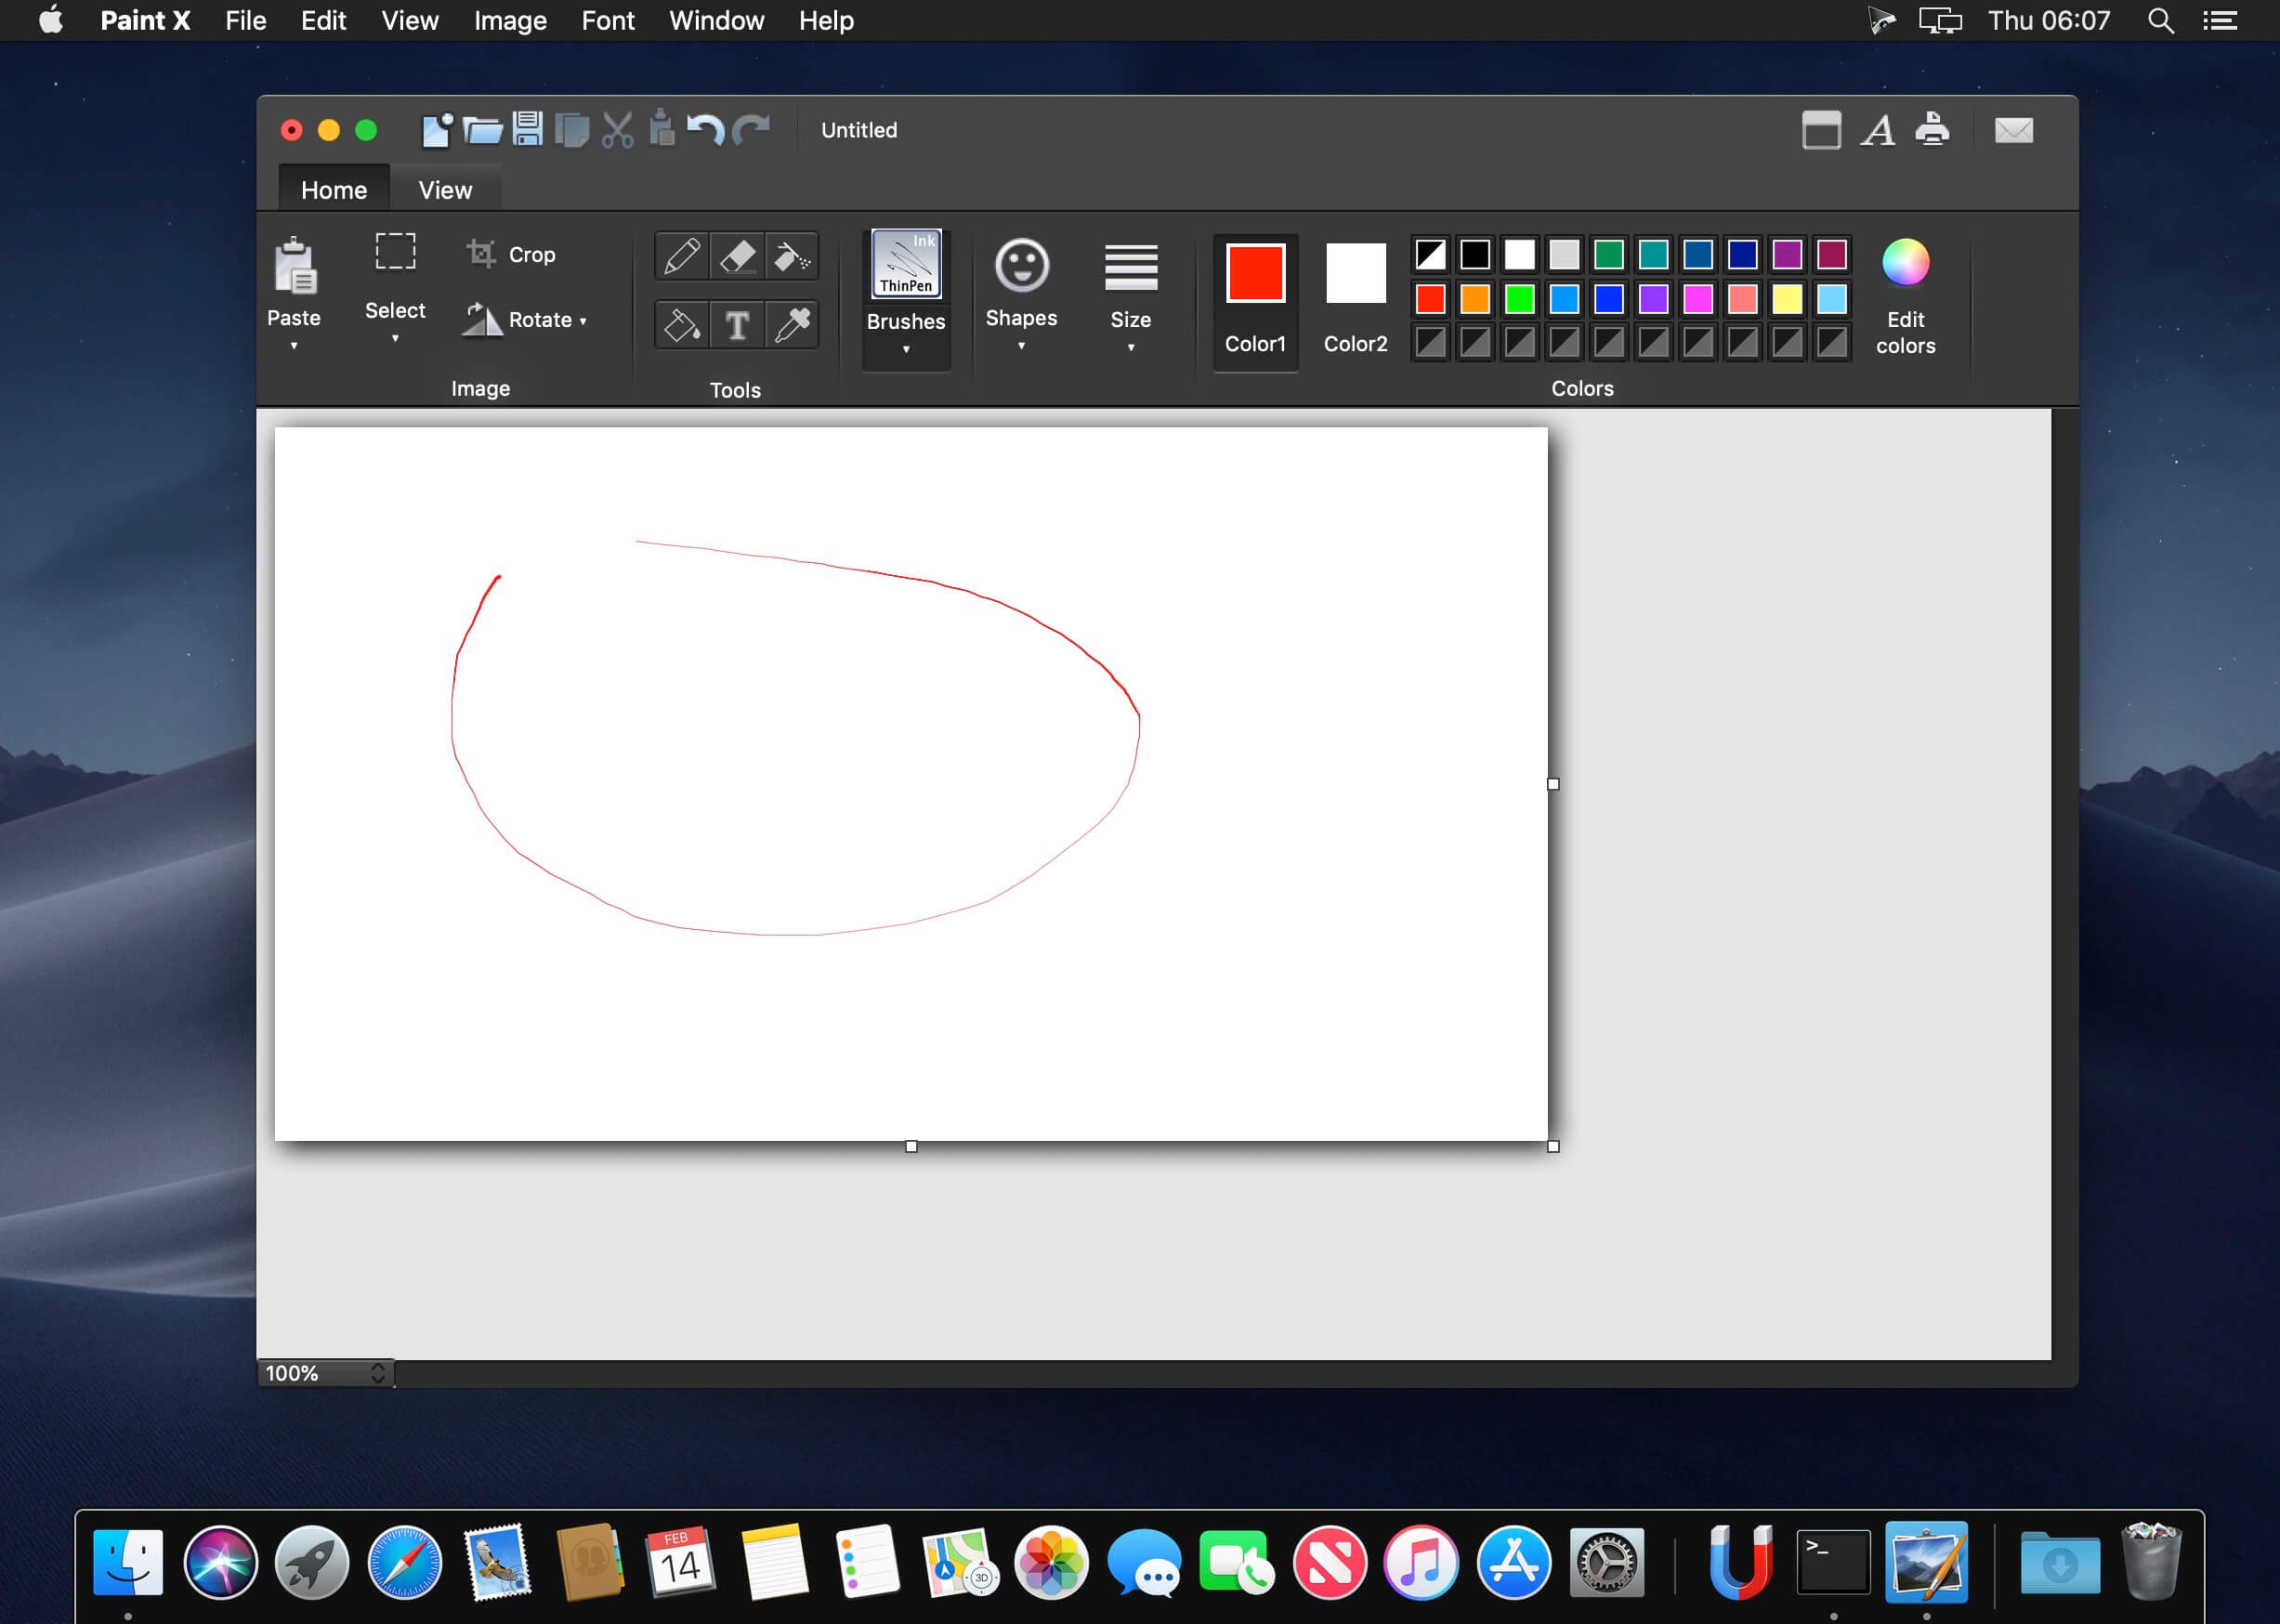Activate the Text tool
The height and width of the screenshot is (1624, 2280).
click(737, 325)
